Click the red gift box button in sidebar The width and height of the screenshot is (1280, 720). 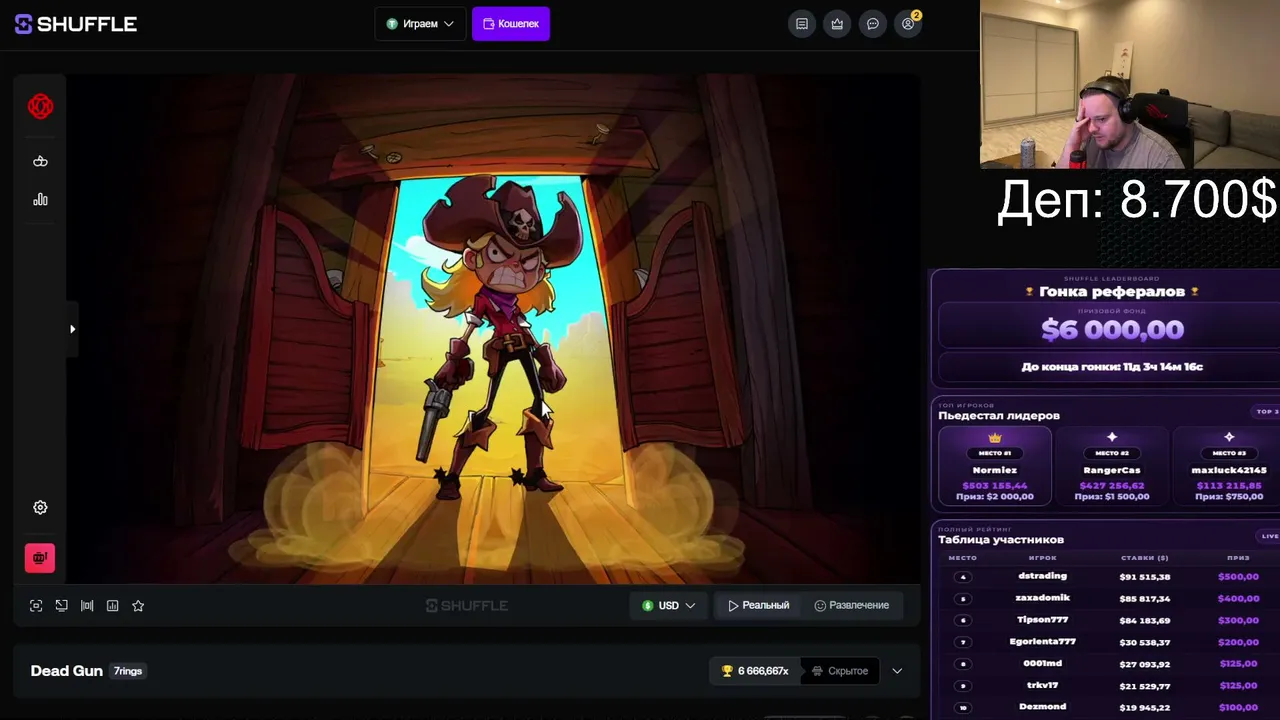pyautogui.click(x=40, y=558)
